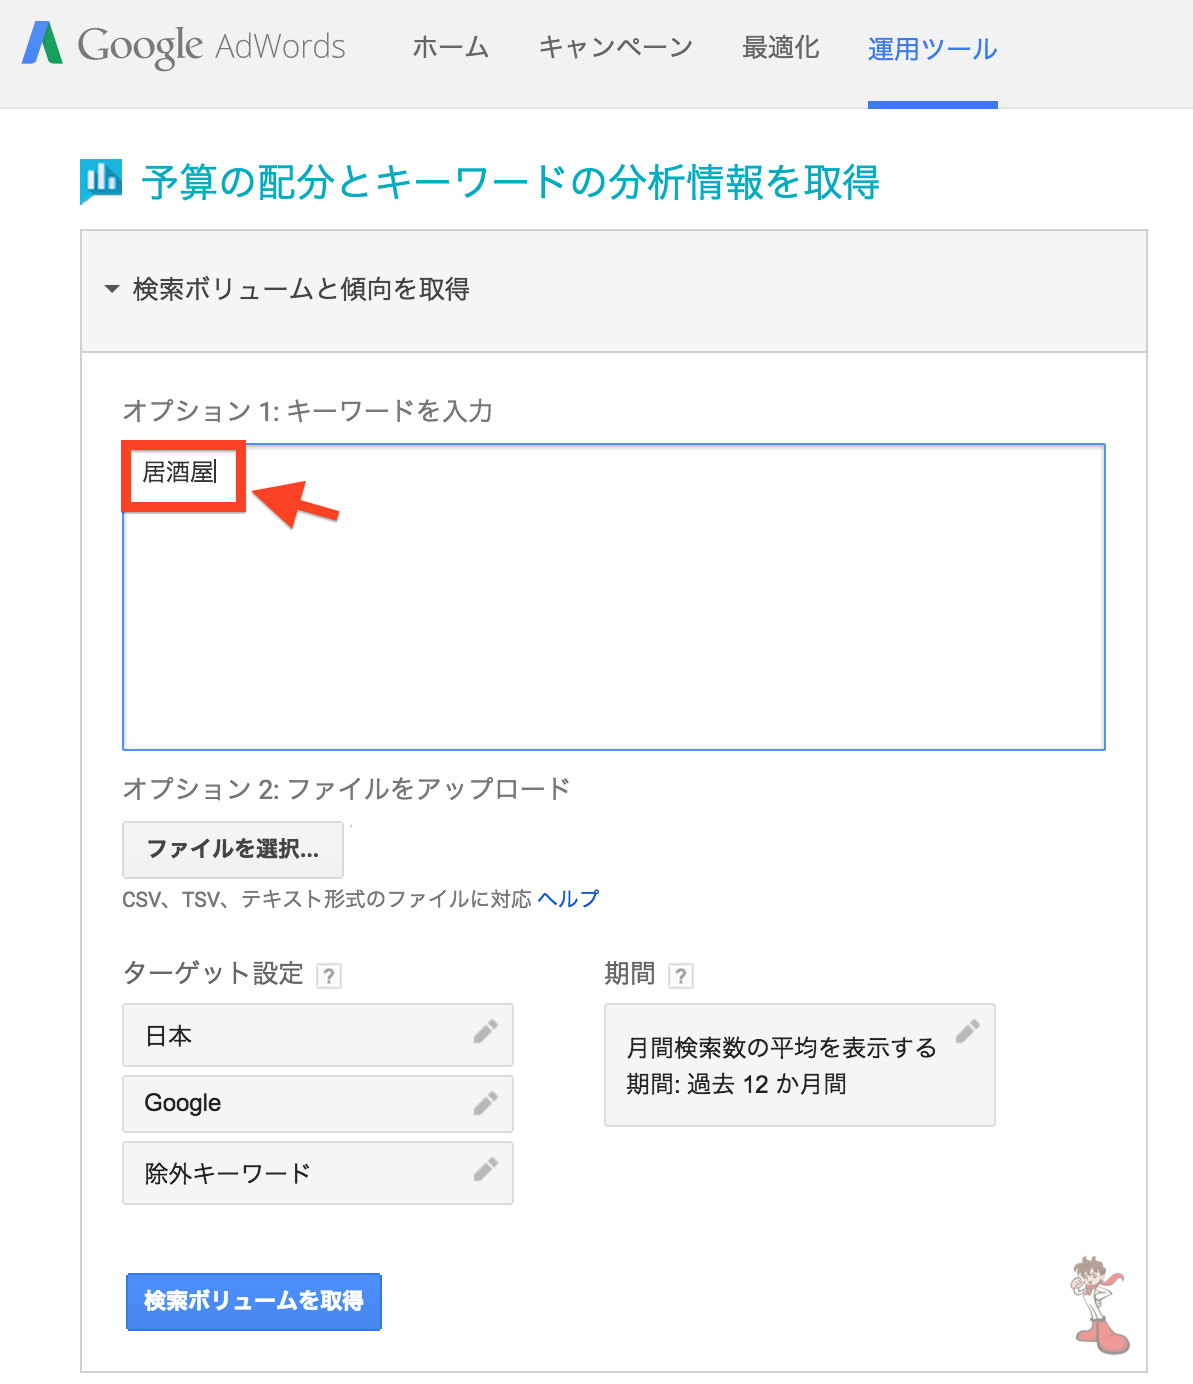Image resolution: width=1193 pixels, height=1384 pixels.
Task: Open the 日本 location targeting setting
Action: 318,1035
